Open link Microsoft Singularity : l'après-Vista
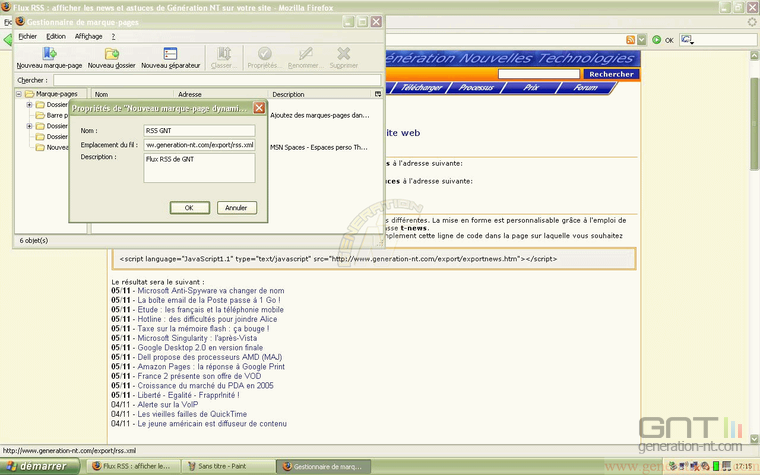 197,338
